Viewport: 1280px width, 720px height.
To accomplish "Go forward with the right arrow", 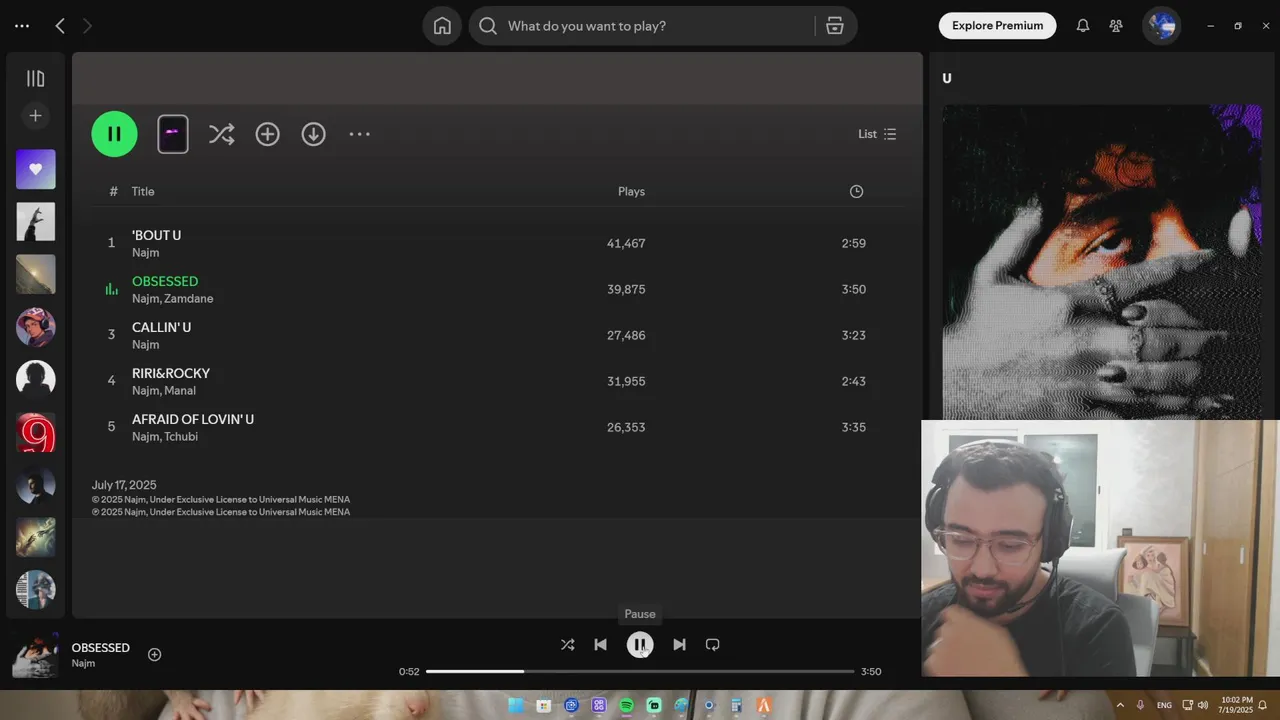I will click(87, 26).
